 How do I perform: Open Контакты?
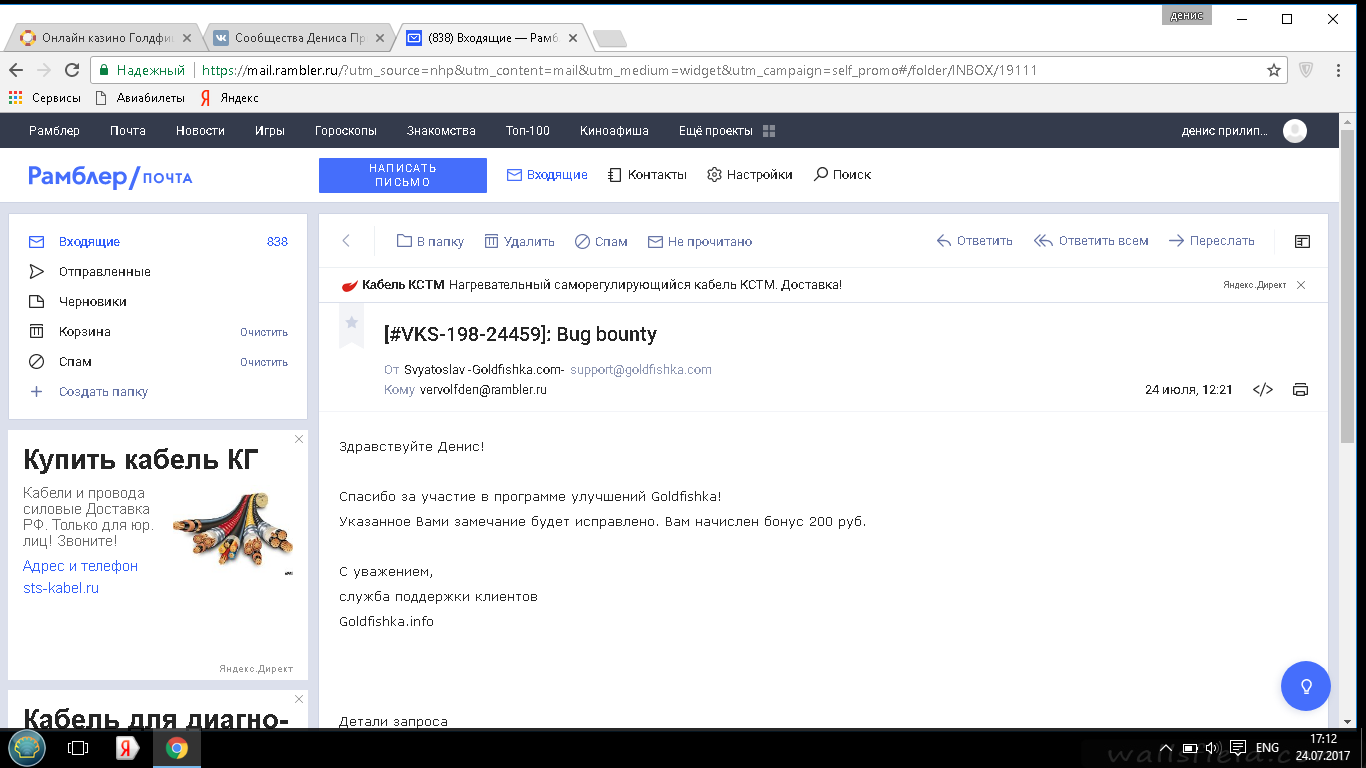click(x=647, y=175)
